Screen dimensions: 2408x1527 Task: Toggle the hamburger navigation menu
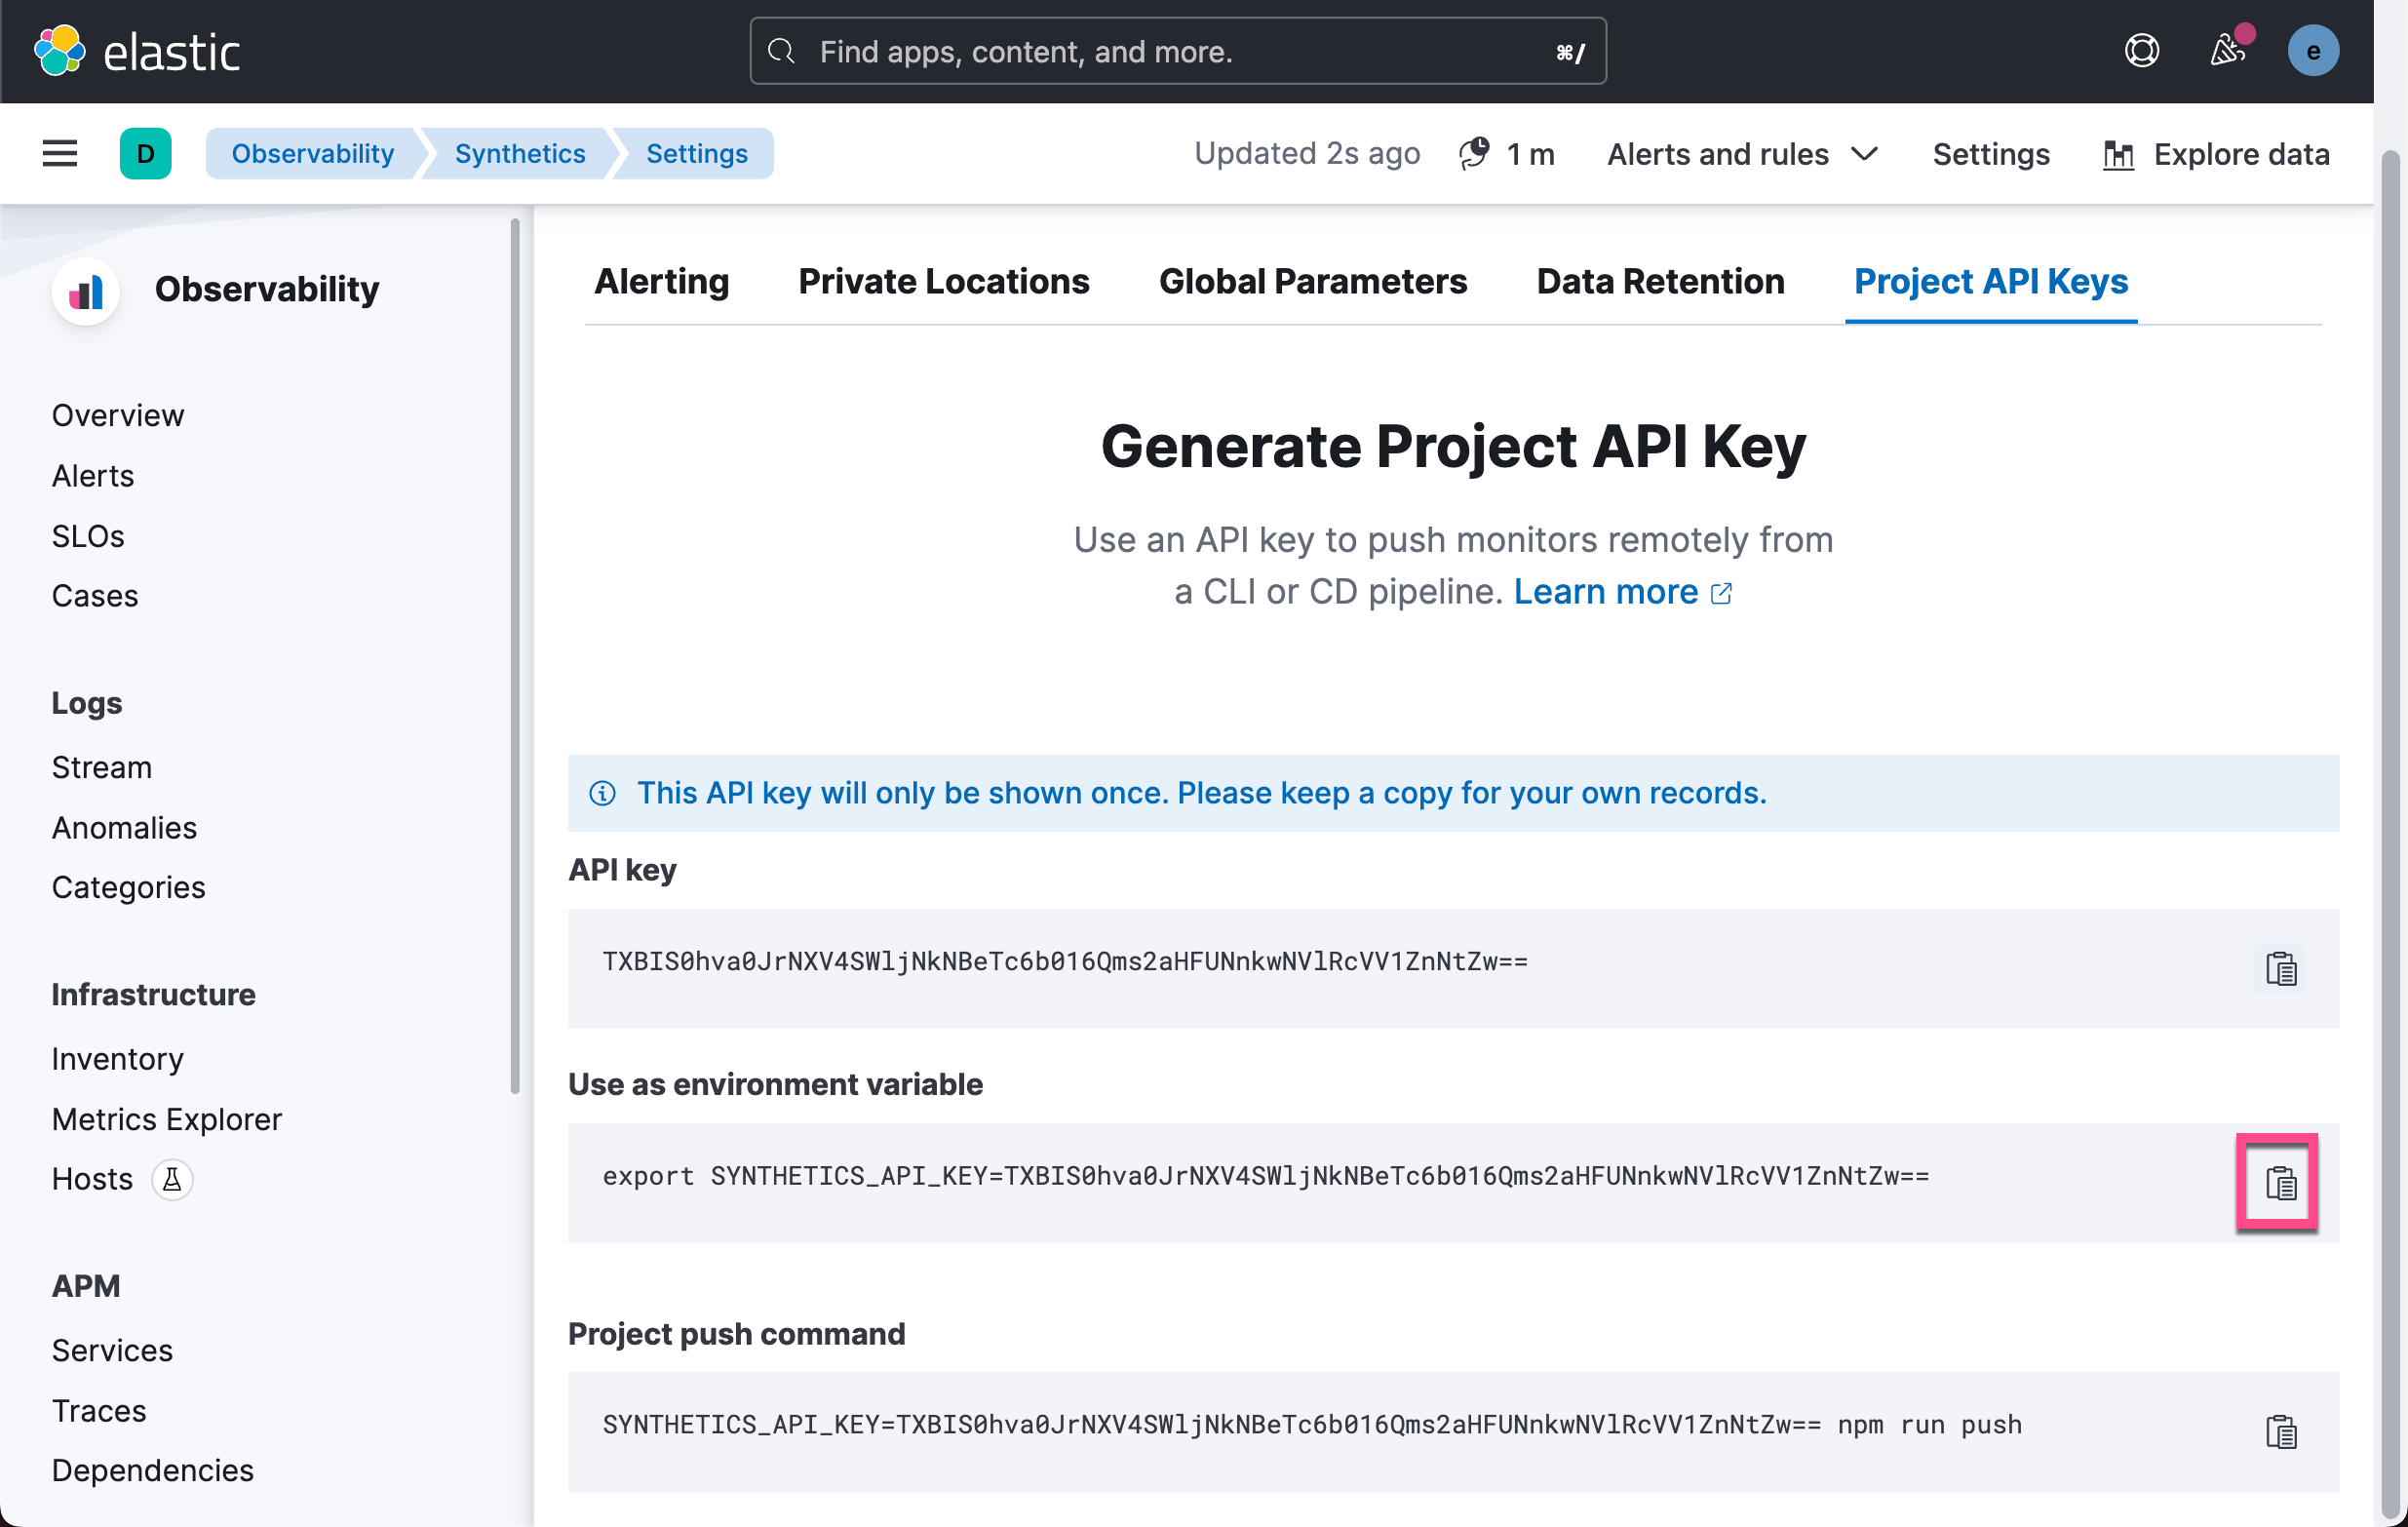click(60, 154)
